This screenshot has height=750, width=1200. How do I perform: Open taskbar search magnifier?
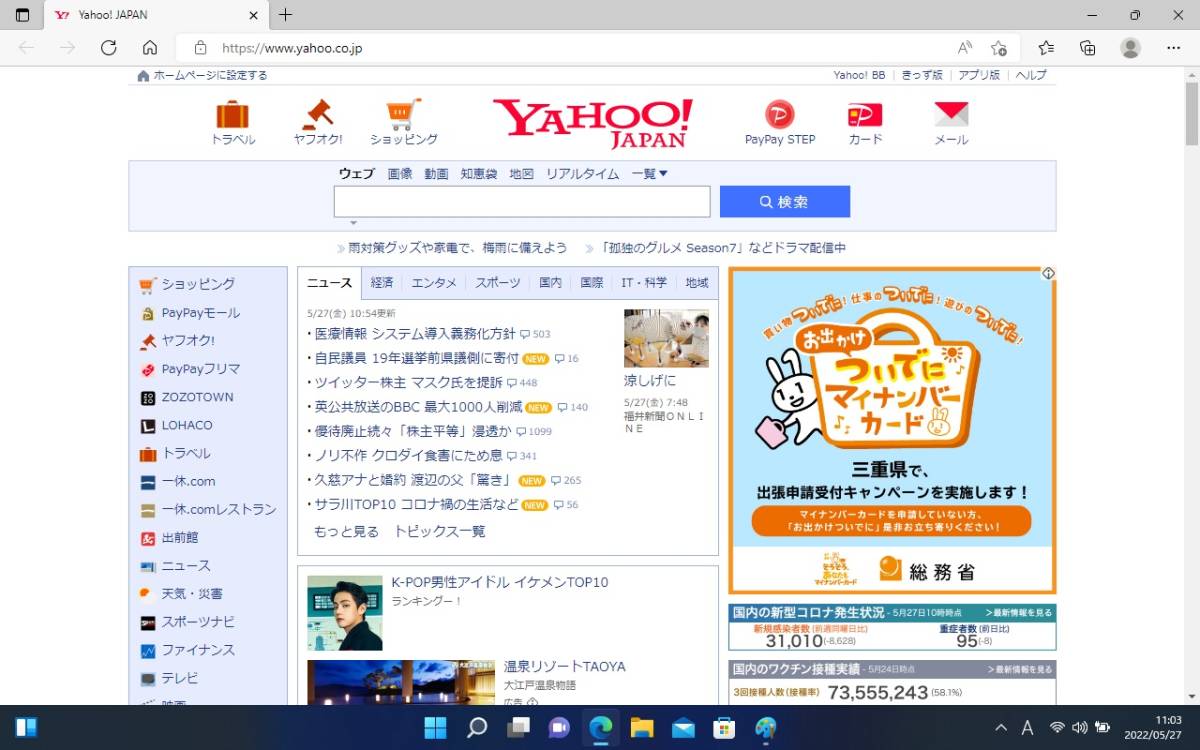477,727
